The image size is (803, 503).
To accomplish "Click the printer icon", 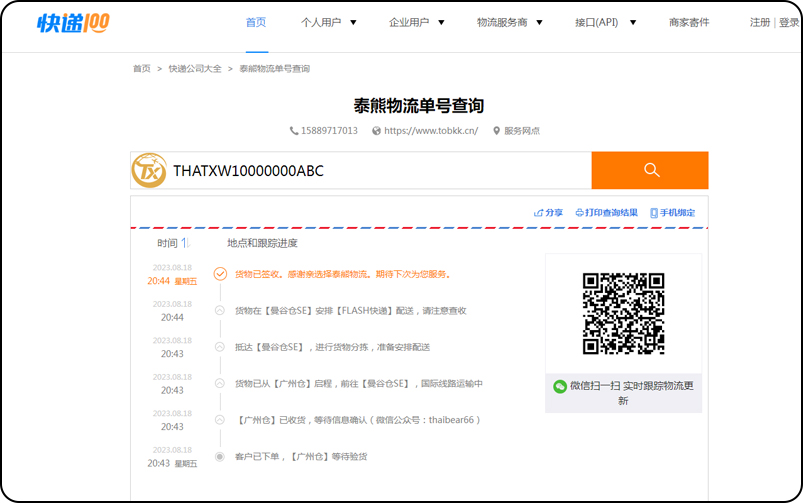I will click(x=579, y=213).
